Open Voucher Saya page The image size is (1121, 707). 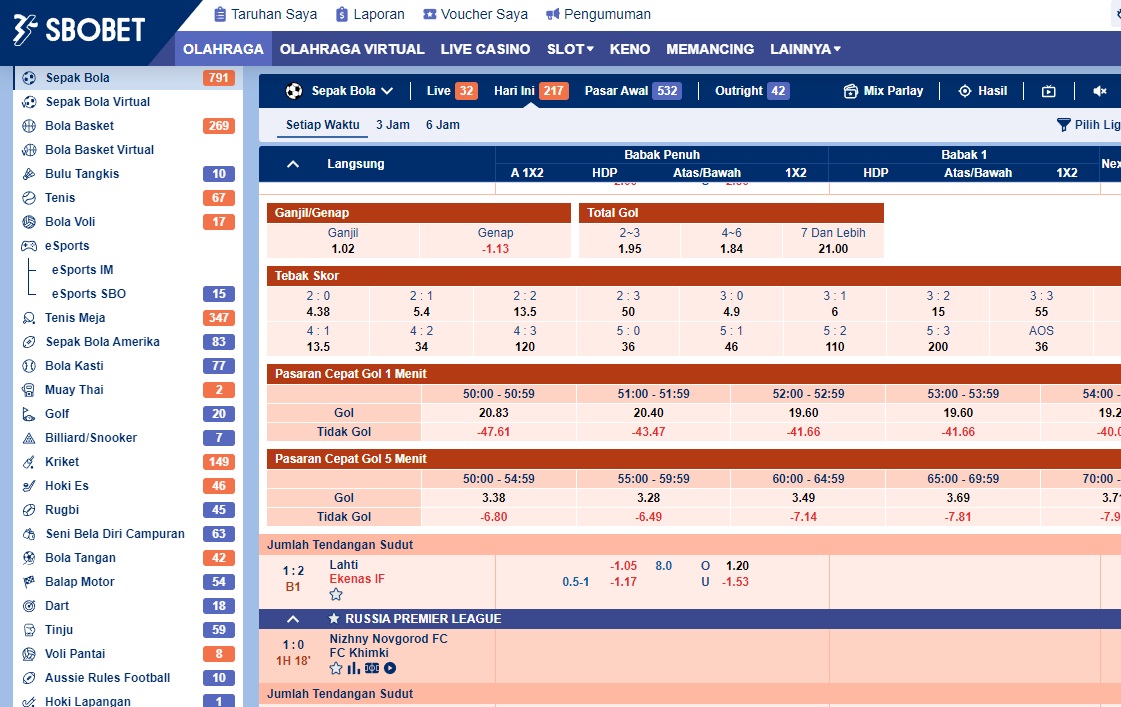pos(475,14)
